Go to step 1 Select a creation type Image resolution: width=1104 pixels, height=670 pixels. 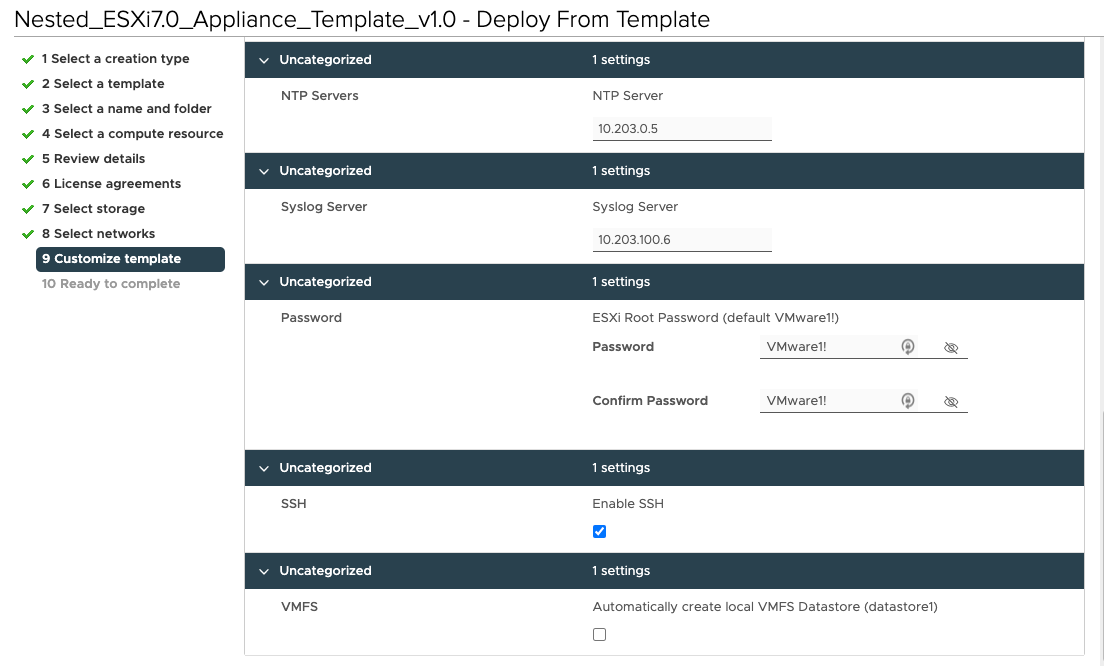tap(115, 59)
